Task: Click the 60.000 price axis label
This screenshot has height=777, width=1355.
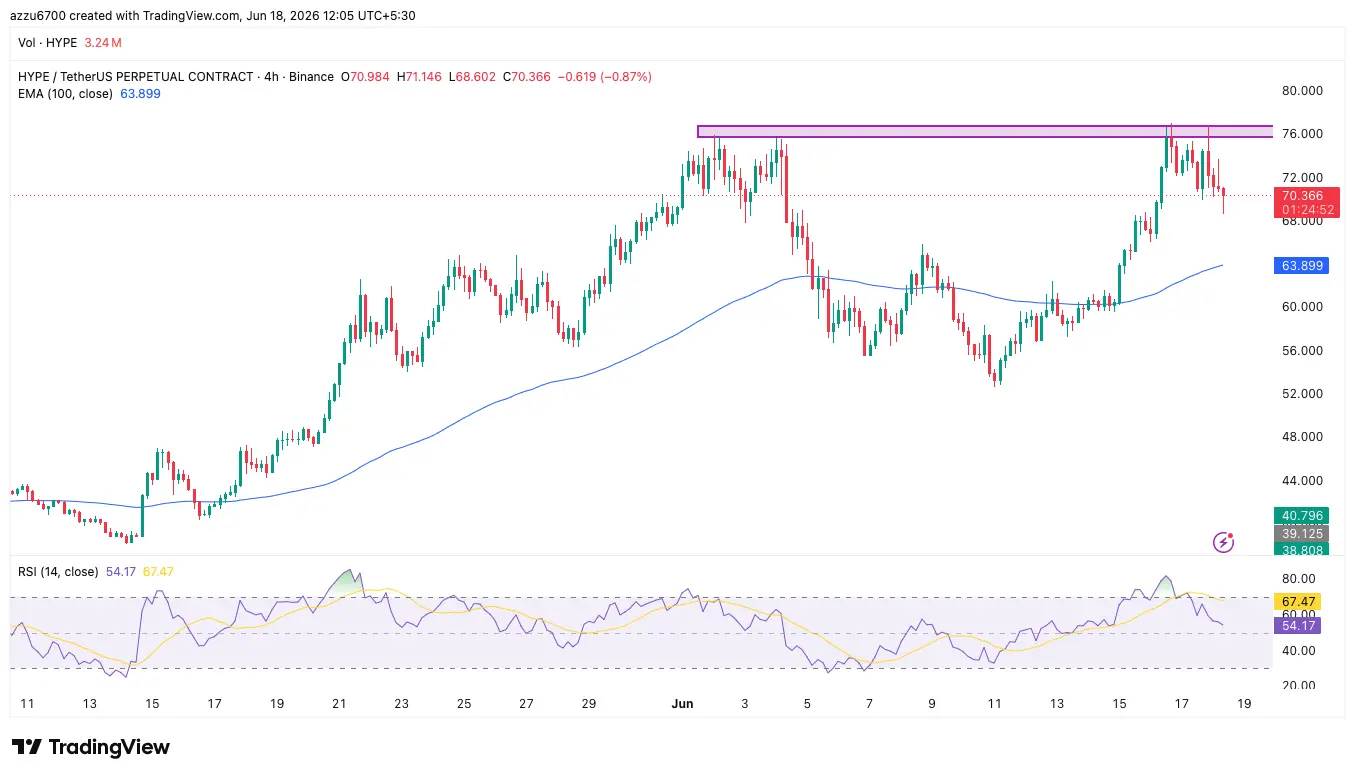Action: (1302, 307)
